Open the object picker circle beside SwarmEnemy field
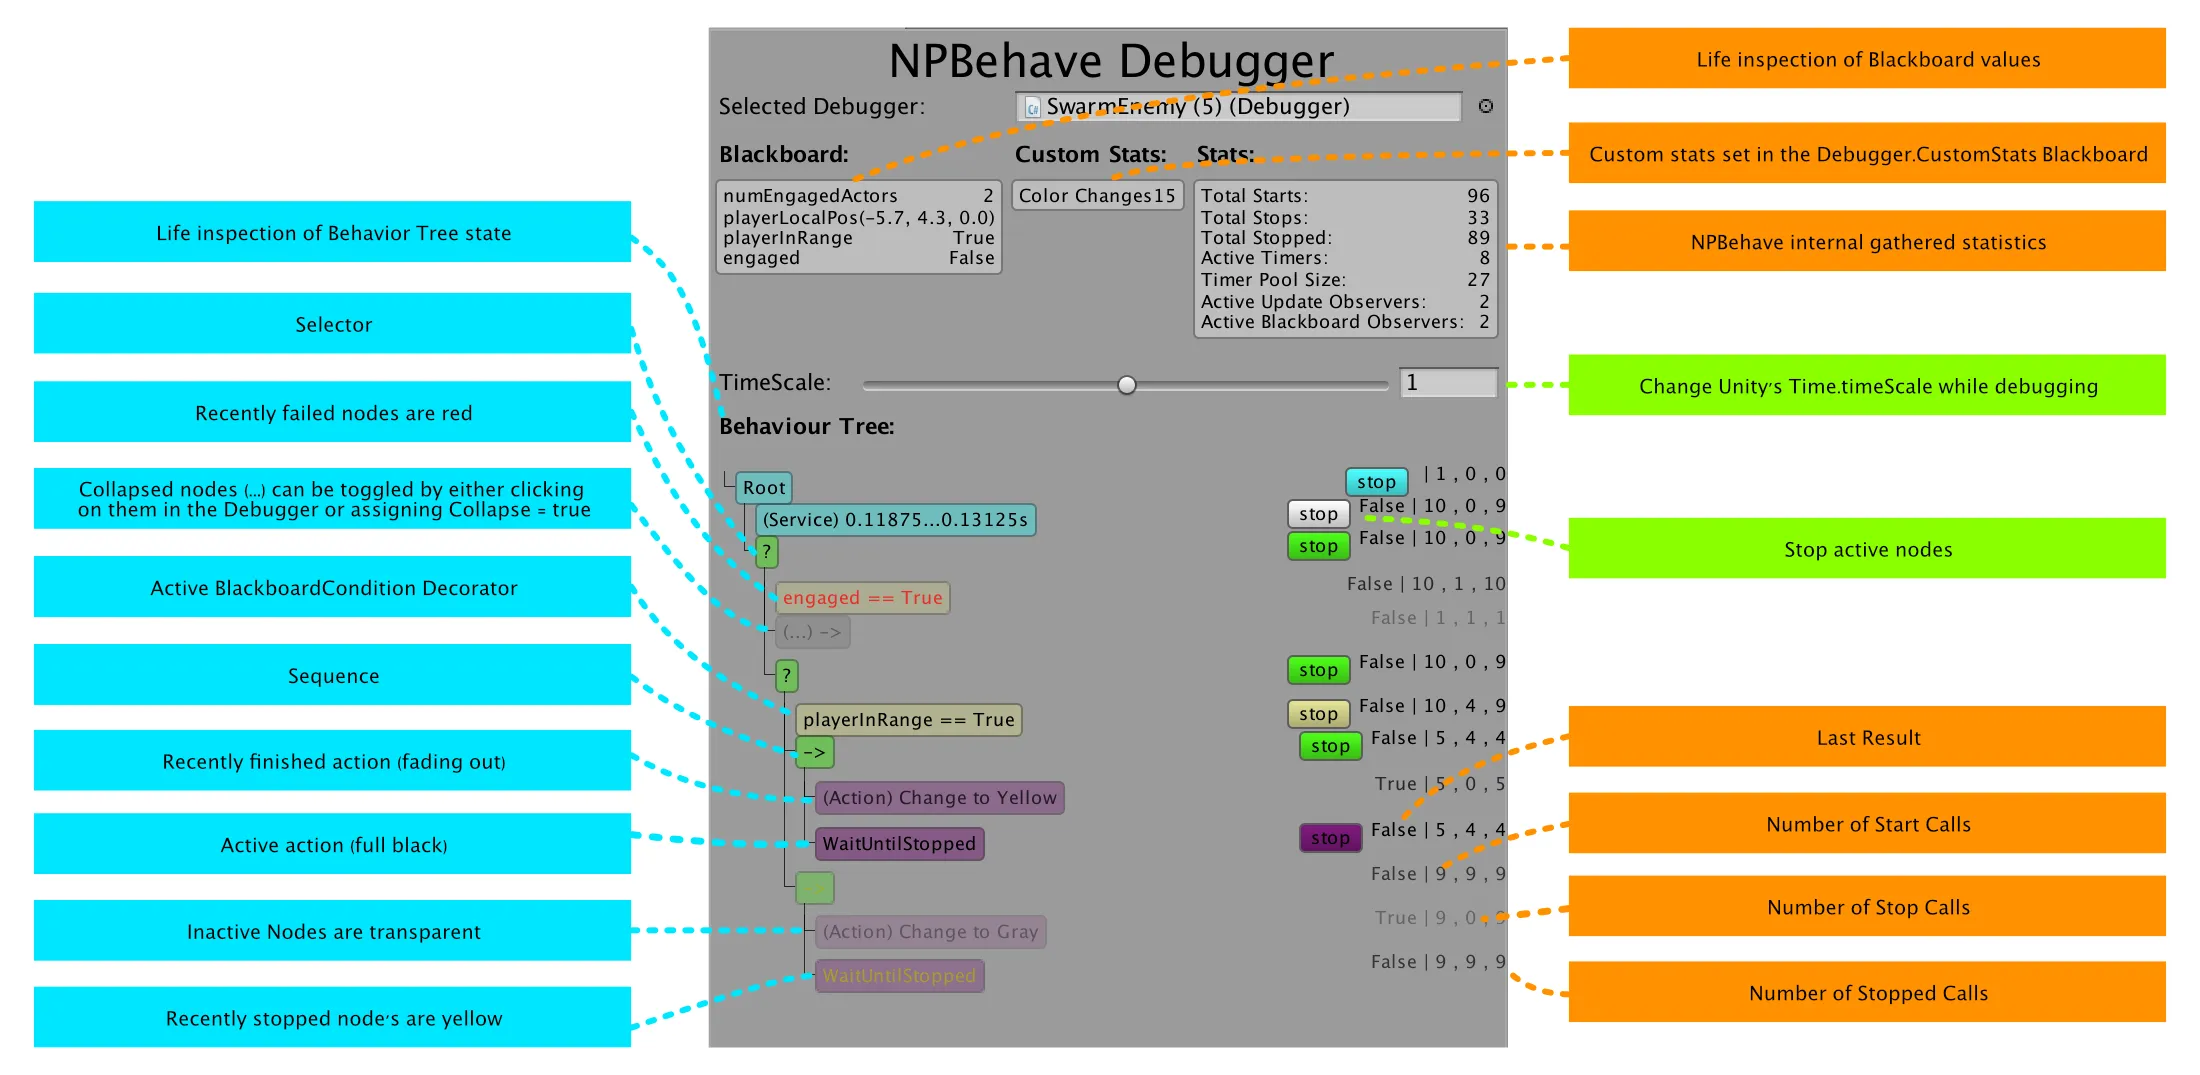The width and height of the screenshot is (2200, 1075). [x=1486, y=106]
